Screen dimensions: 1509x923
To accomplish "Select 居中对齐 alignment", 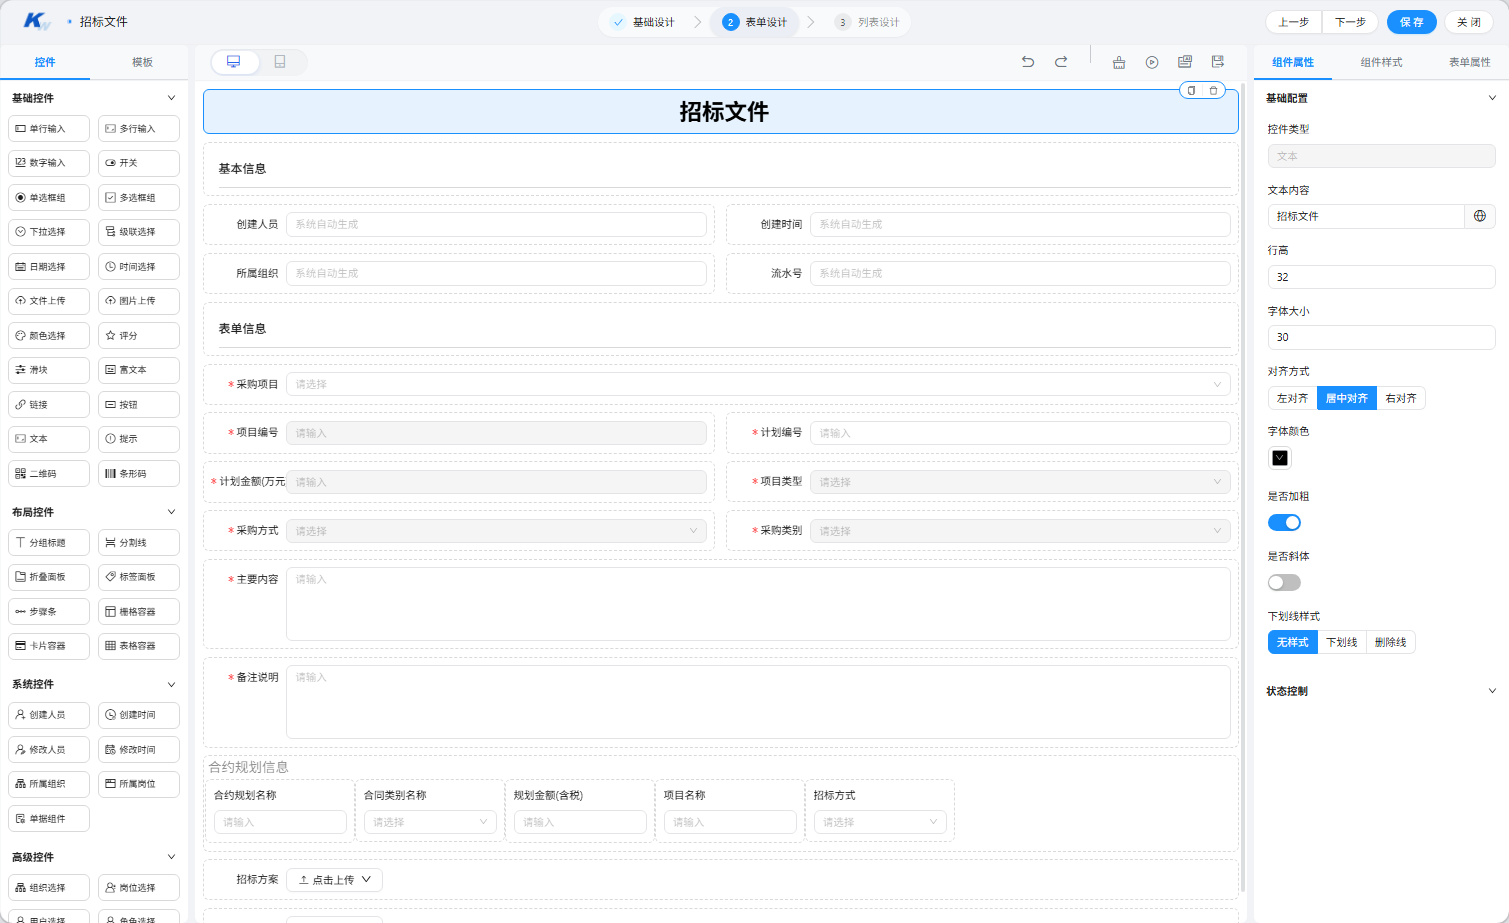I will [x=1347, y=398].
